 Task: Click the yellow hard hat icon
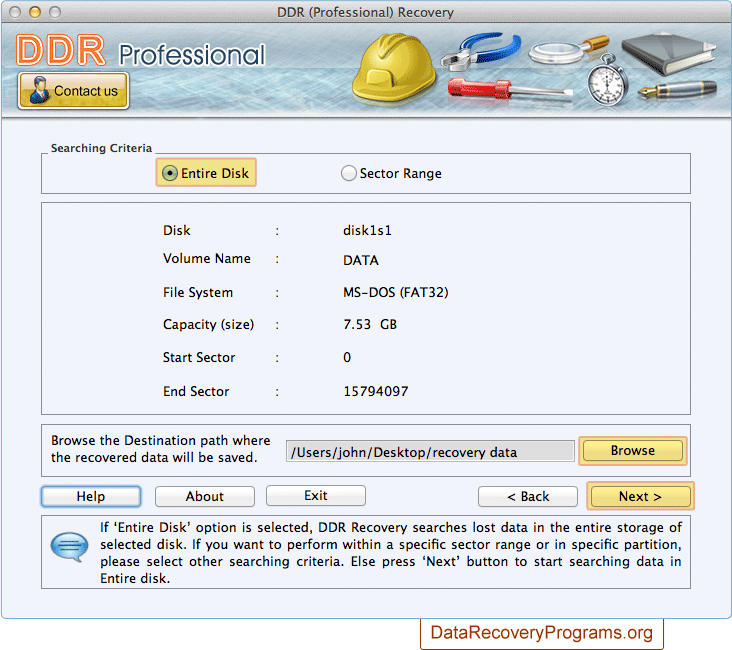tap(394, 68)
